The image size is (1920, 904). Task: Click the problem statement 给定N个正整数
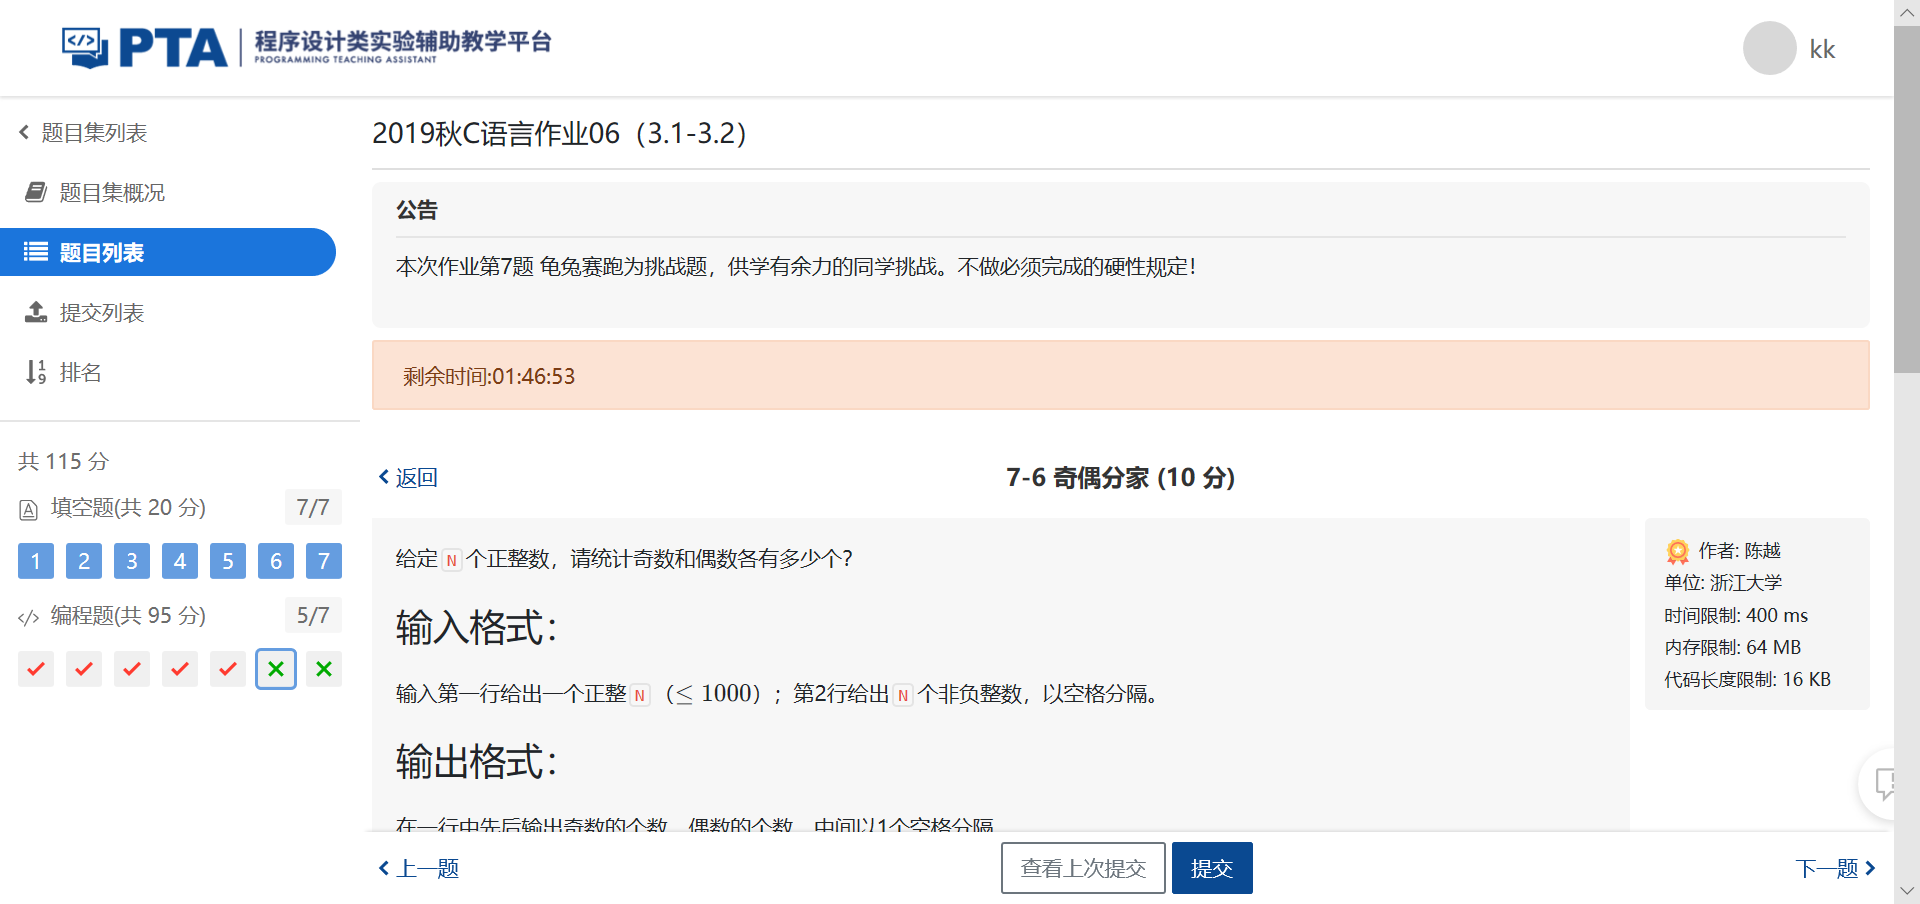tap(624, 558)
